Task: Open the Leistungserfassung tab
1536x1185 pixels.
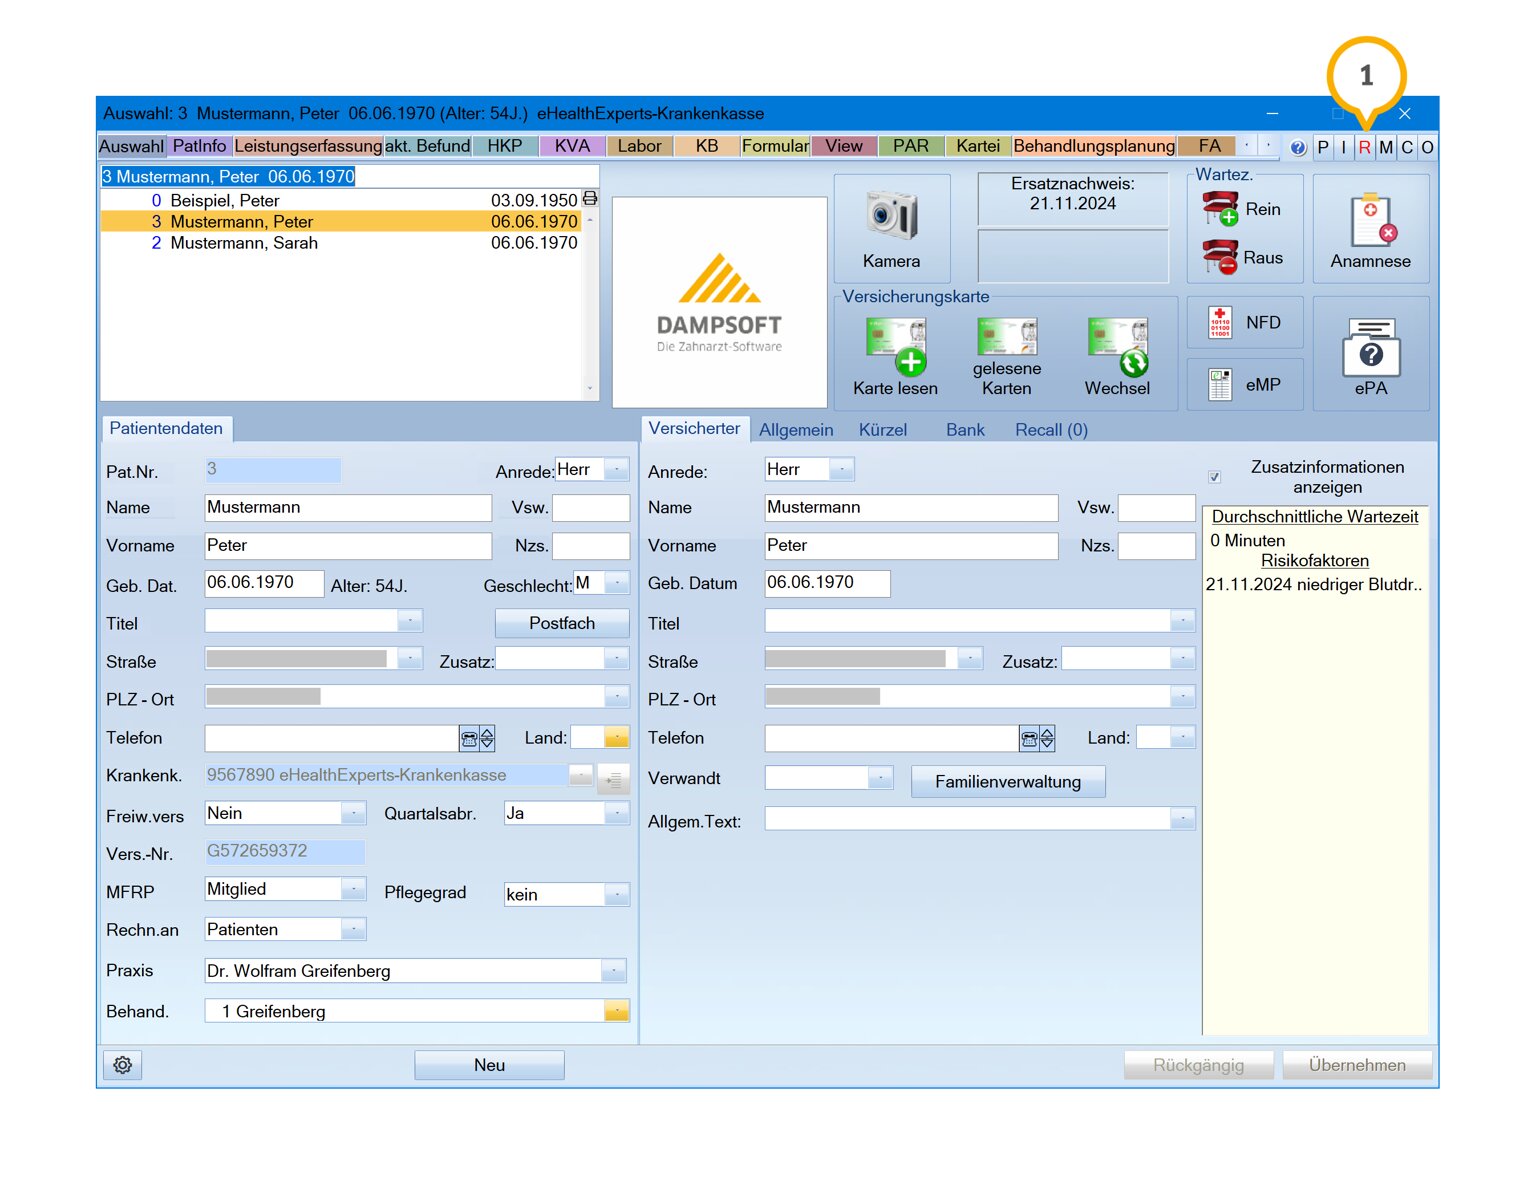Action: click(x=308, y=146)
